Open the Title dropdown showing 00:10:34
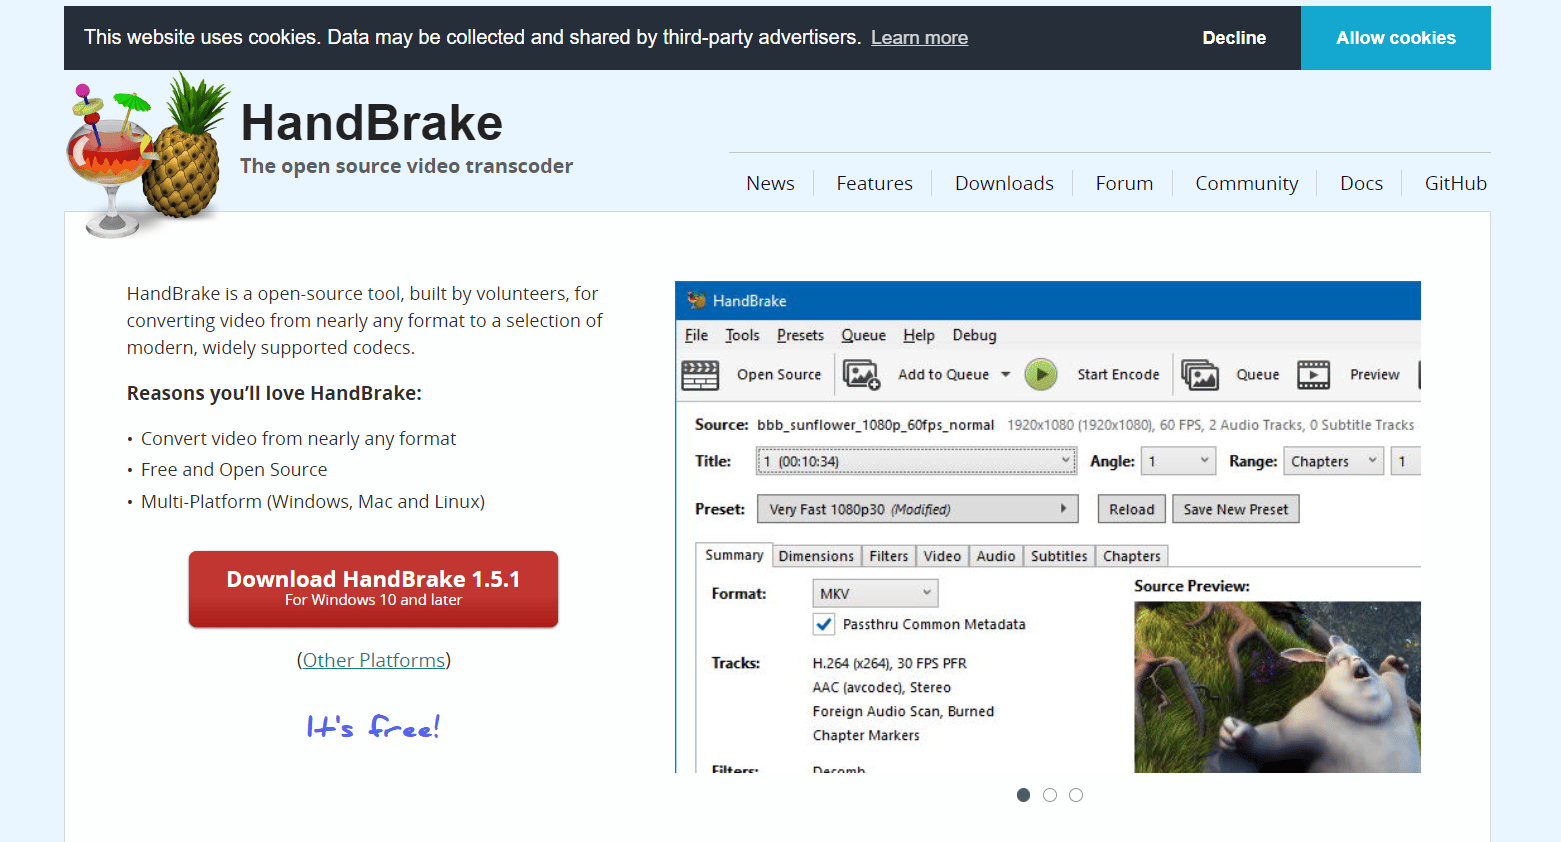 click(x=916, y=461)
